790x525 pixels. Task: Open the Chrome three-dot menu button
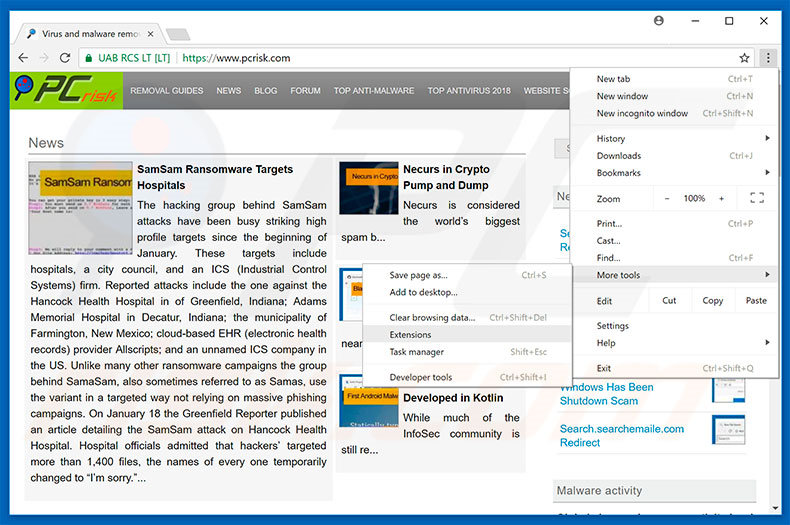[x=768, y=58]
